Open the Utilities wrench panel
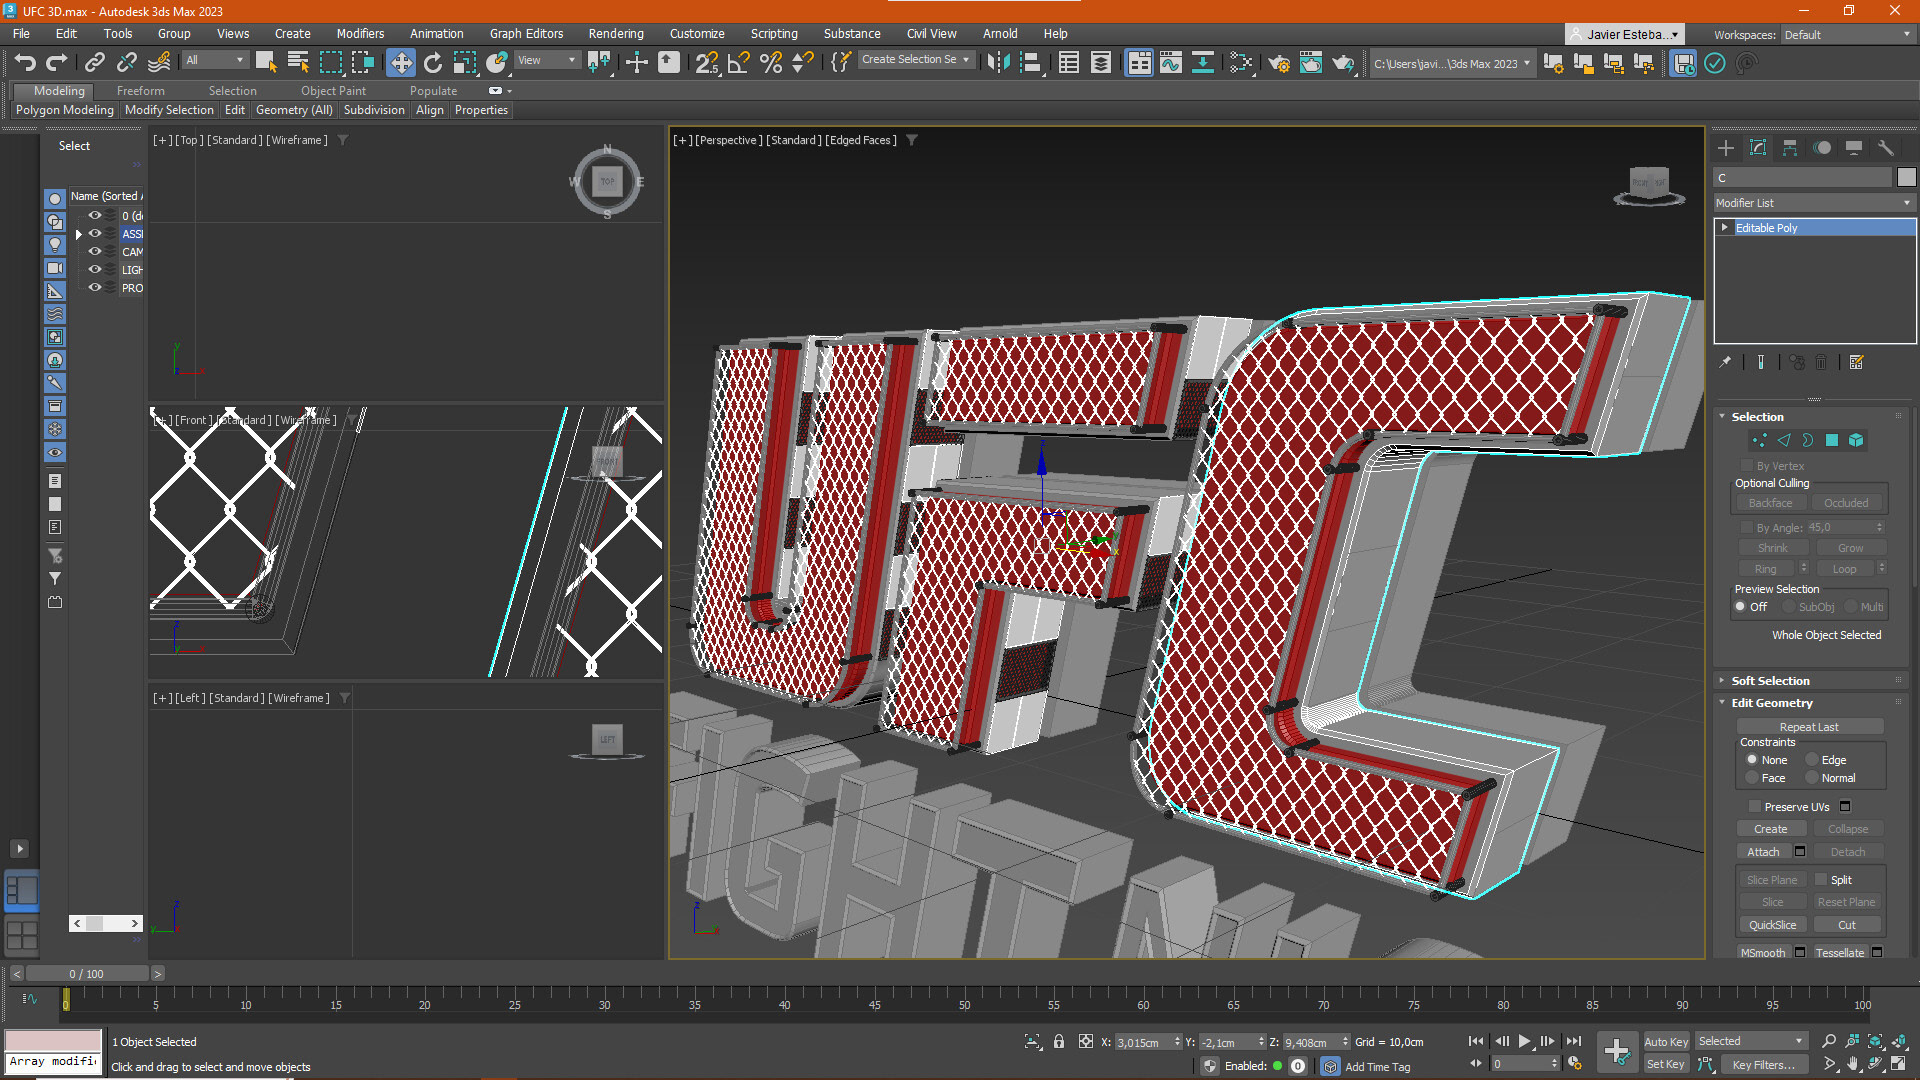Image resolution: width=1920 pixels, height=1080 pixels. click(x=1886, y=148)
